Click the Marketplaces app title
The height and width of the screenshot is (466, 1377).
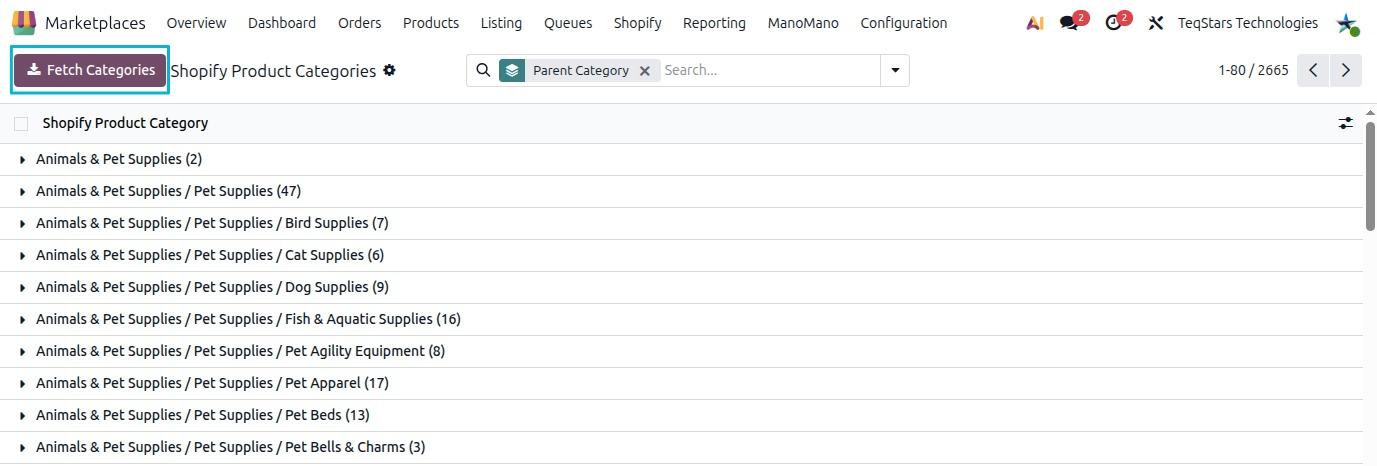[95, 23]
